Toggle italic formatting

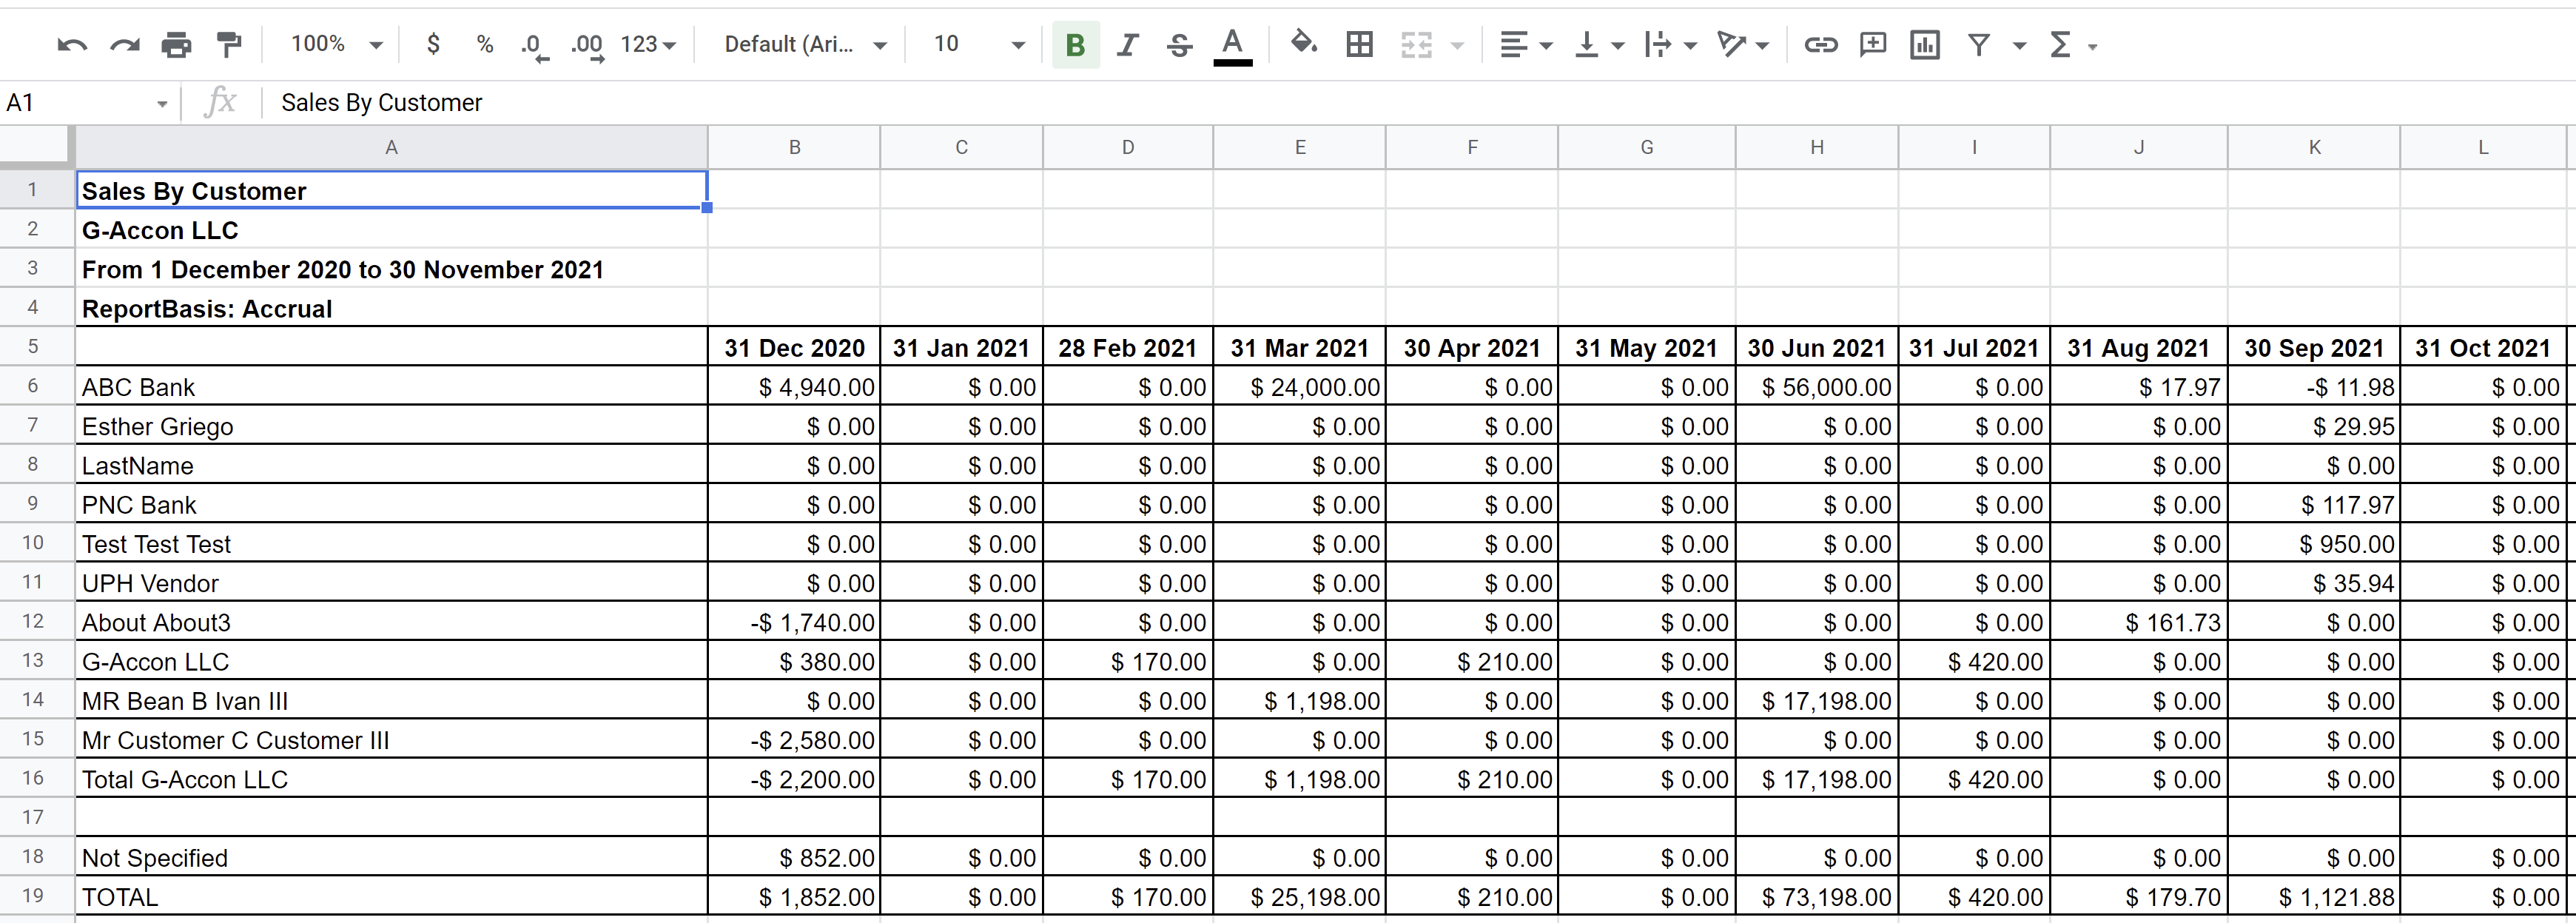pos(1127,44)
